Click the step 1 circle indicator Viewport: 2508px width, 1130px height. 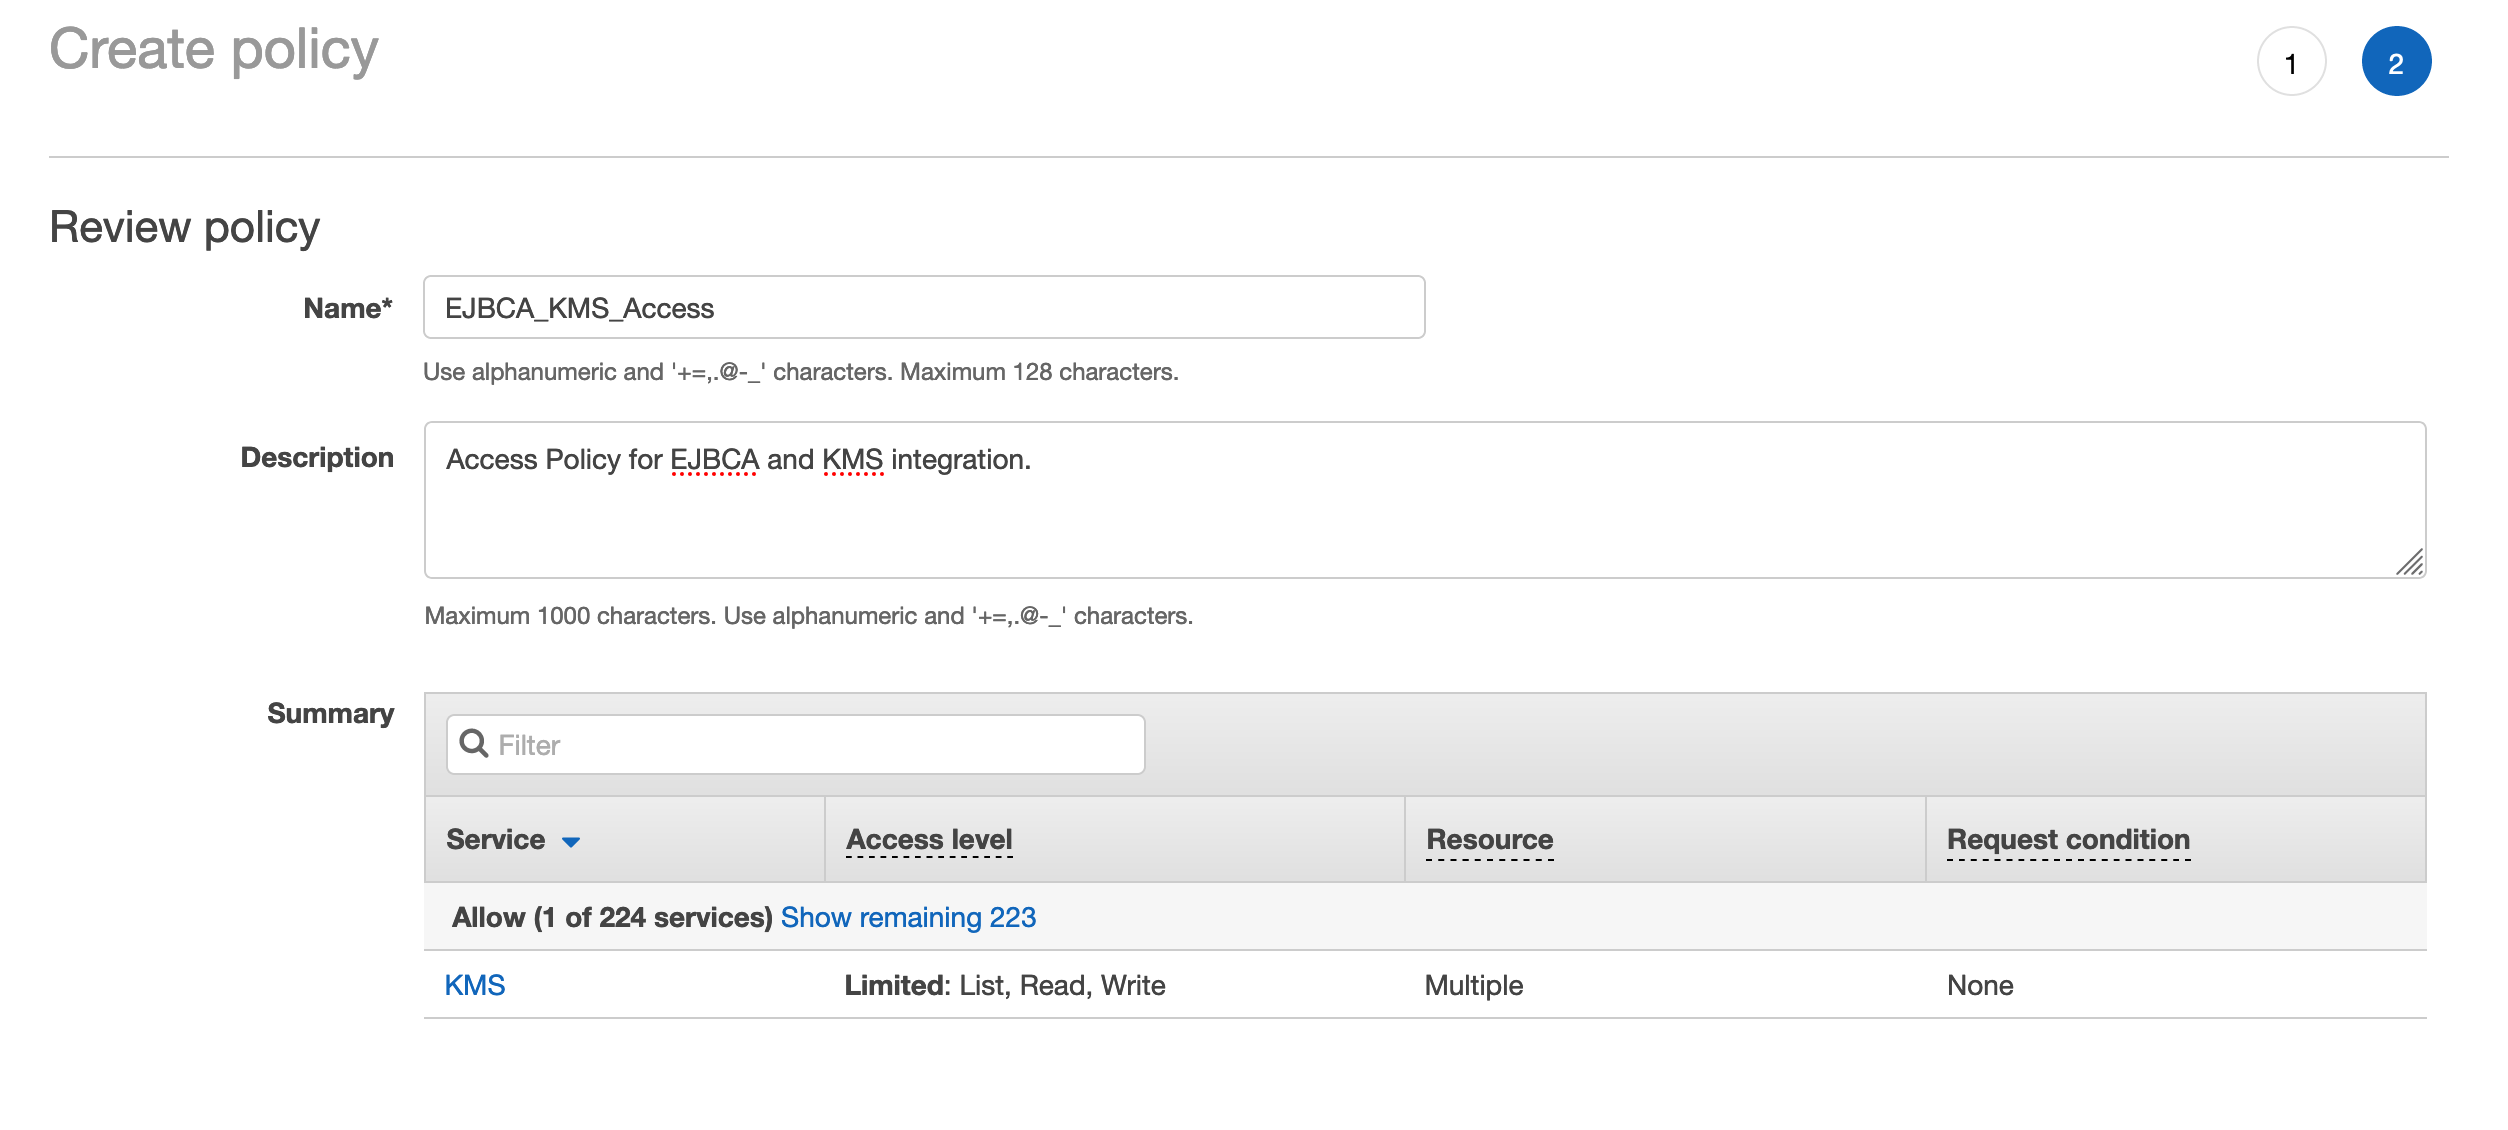pyautogui.click(x=2291, y=62)
